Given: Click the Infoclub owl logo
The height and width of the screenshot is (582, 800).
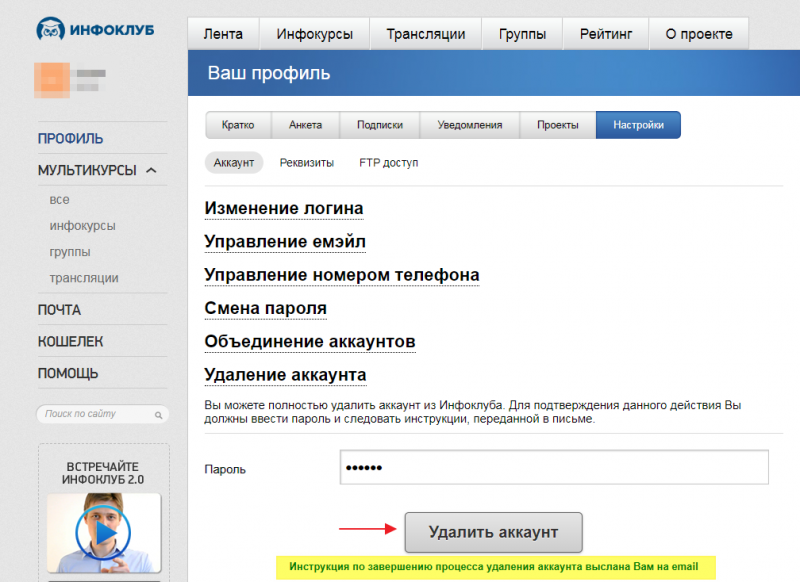Looking at the screenshot, I should click(51, 30).
